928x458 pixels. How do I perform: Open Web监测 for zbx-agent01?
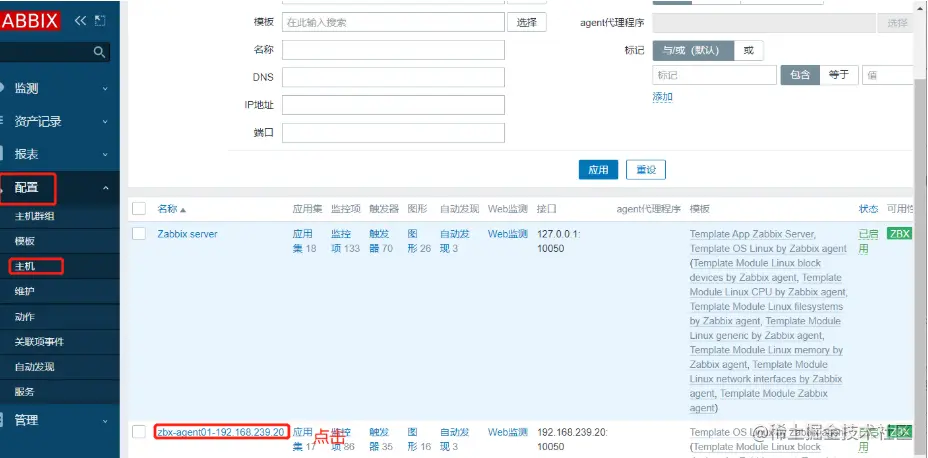pos(507,432)
